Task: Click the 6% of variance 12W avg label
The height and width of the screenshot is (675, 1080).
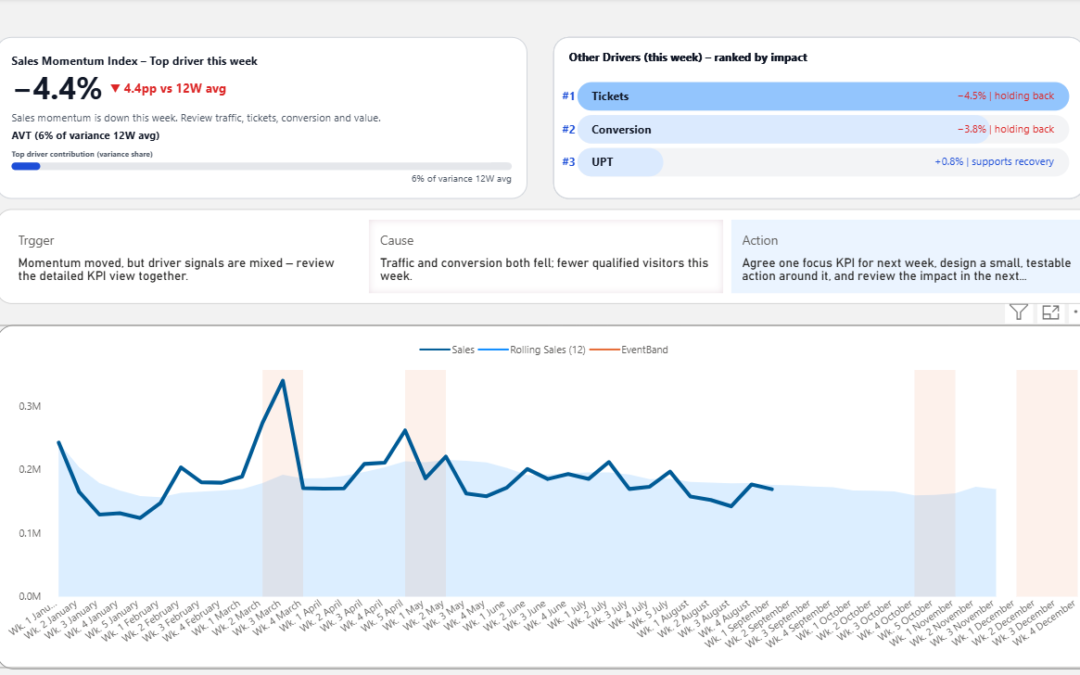Action: [464, 178]
